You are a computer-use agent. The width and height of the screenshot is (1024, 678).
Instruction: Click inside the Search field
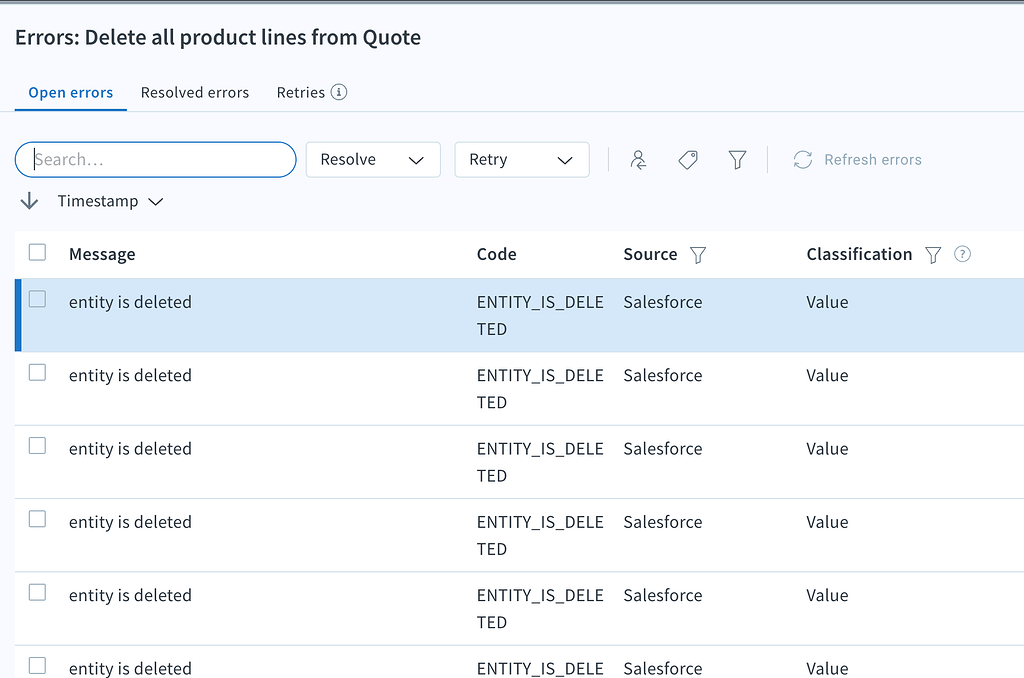(x=155, y=159)
